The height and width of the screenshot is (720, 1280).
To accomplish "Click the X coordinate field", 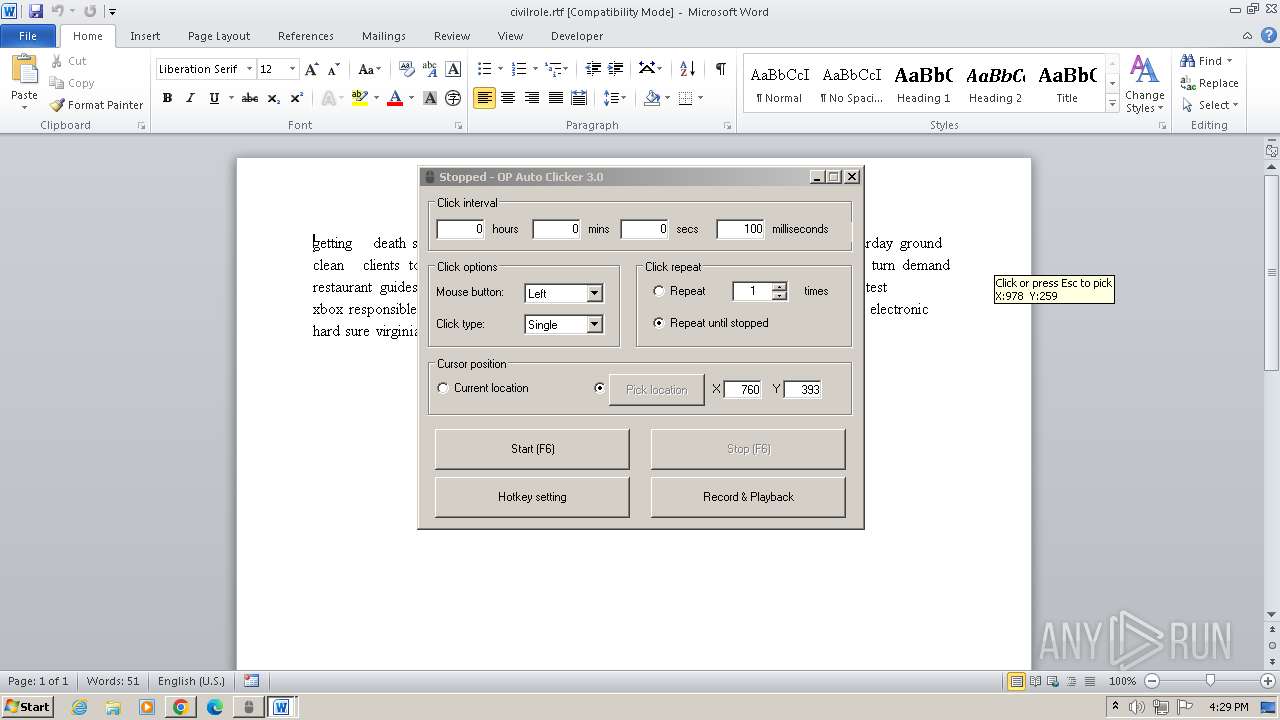I will [x=743, y=390].
